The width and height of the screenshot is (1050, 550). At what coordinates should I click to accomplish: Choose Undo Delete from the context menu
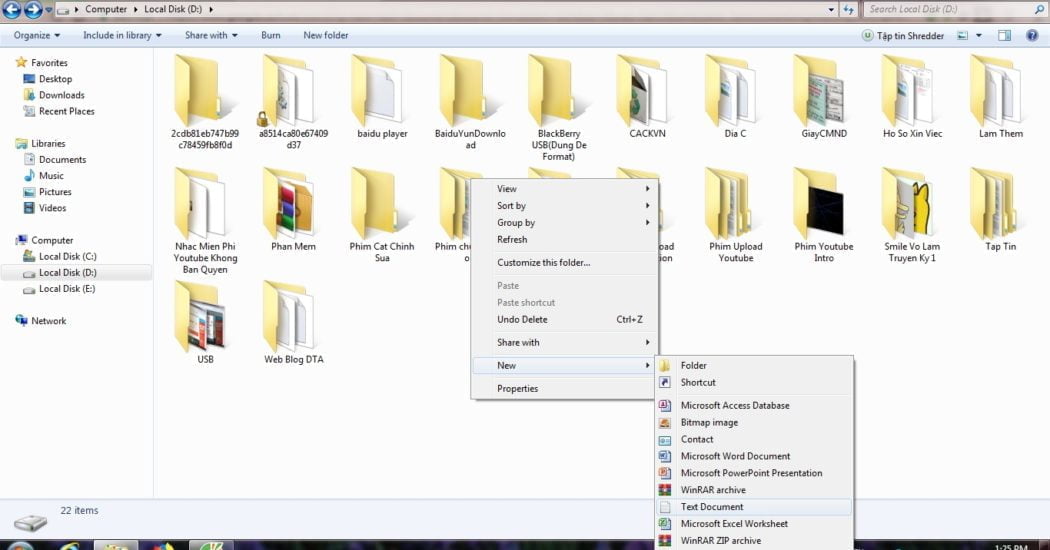(x=565, y=320)
